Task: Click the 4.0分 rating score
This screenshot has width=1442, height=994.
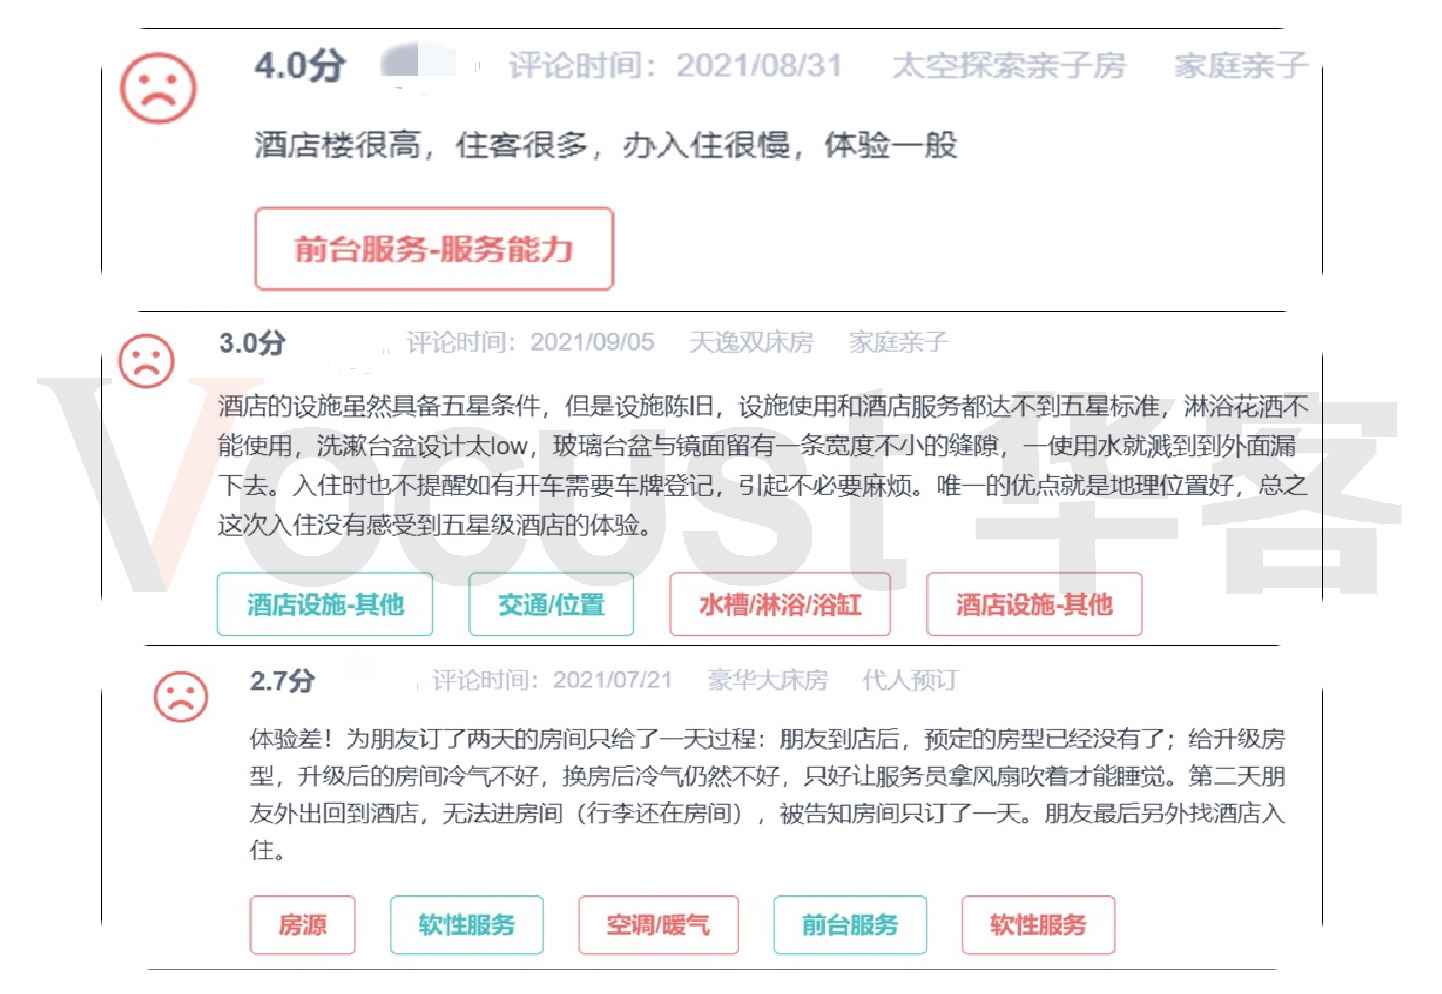Action: [x=300, y=66]
